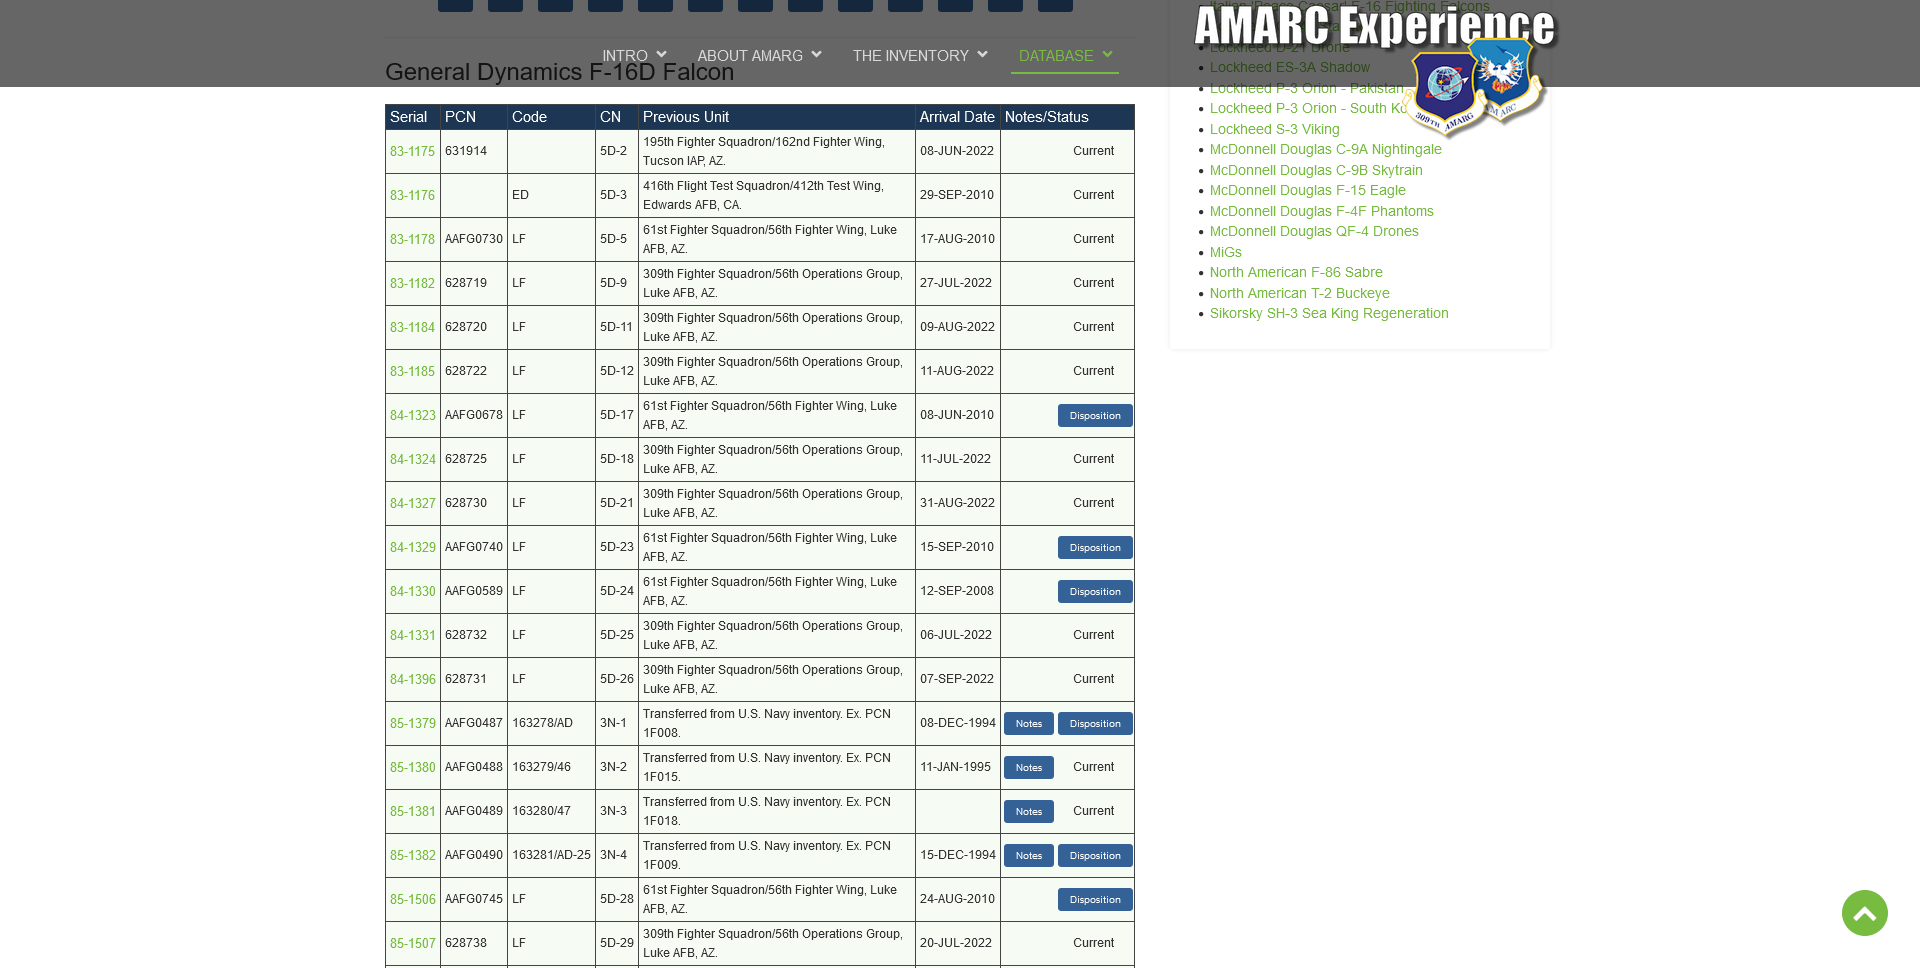Open serial 85-1380 record
The height and width of the screenshot is (968, 1920).
(412, 767)
